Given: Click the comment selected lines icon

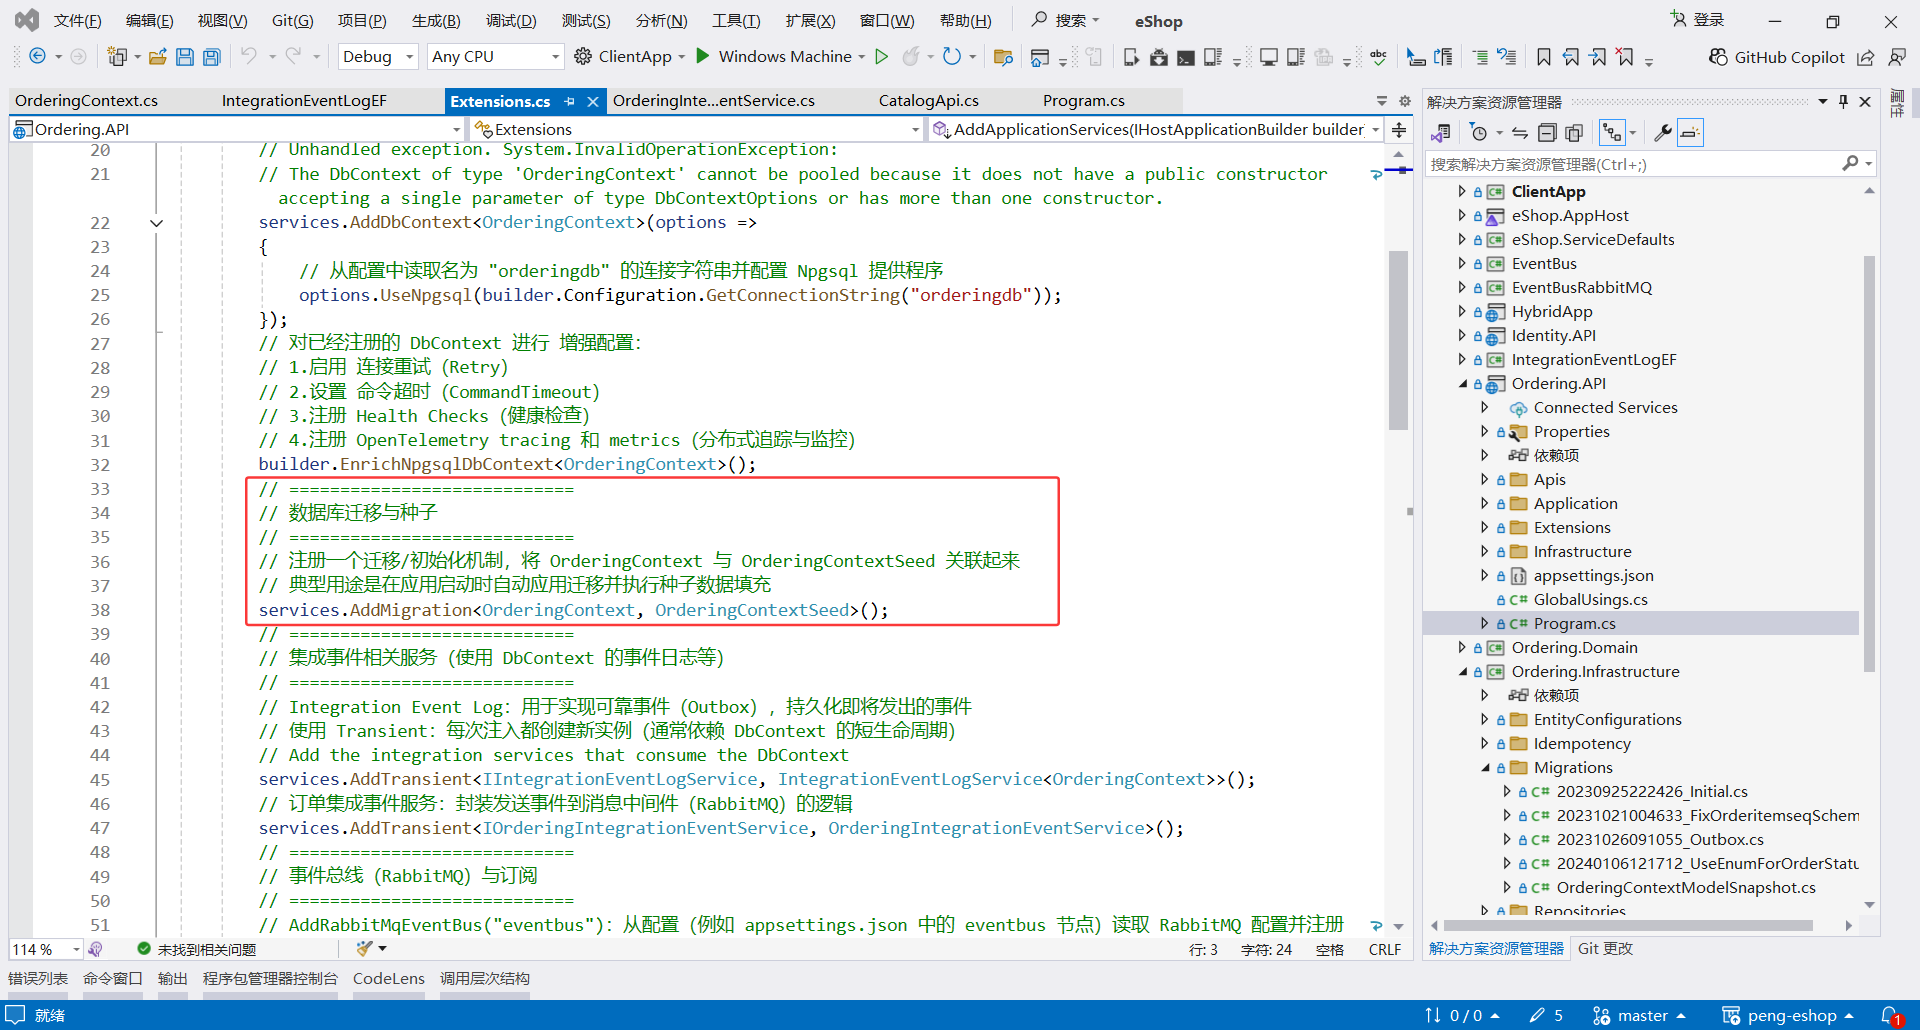Looking at the screenshot, I should pos(1480,57).
